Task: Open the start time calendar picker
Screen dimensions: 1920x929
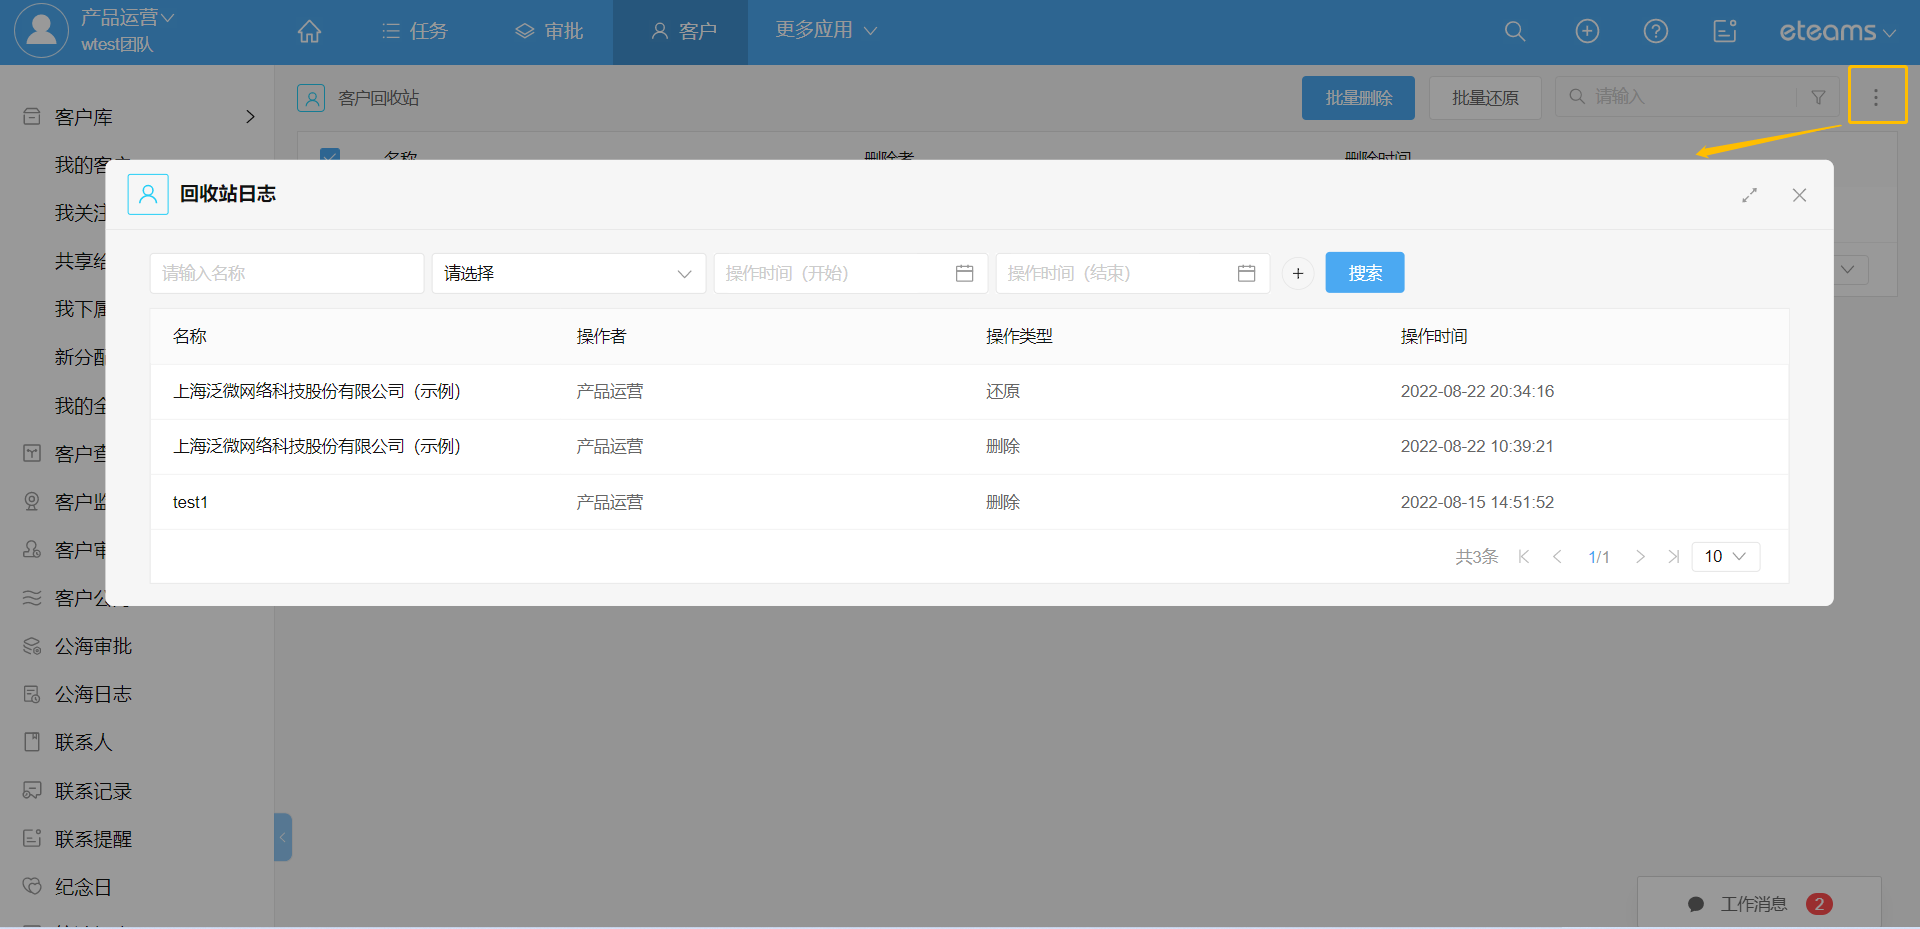Action: tap(964, 273)
